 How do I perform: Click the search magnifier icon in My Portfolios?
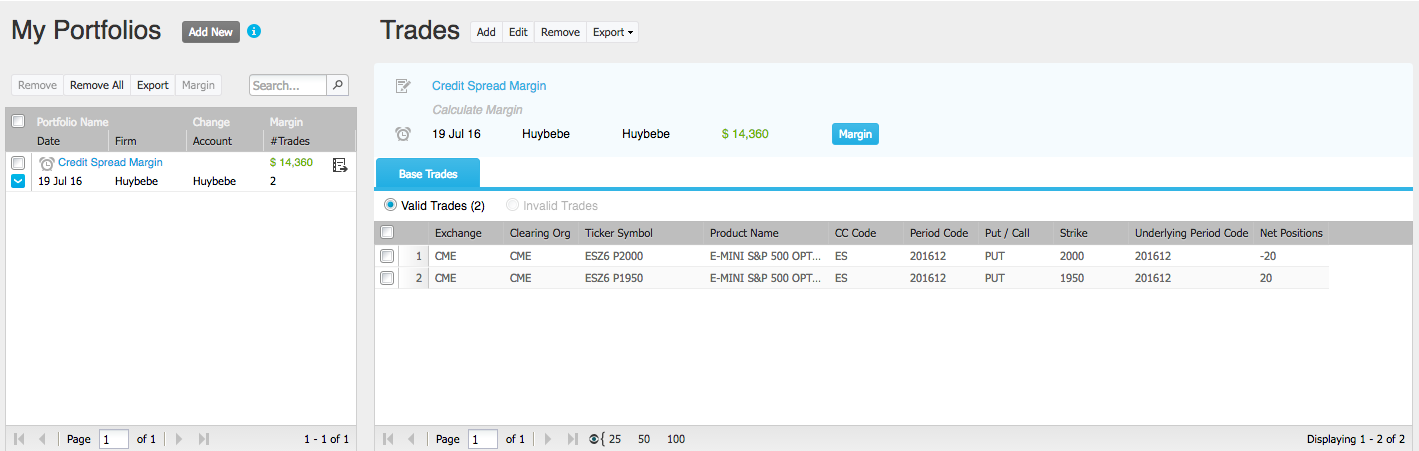coord(338,85)
